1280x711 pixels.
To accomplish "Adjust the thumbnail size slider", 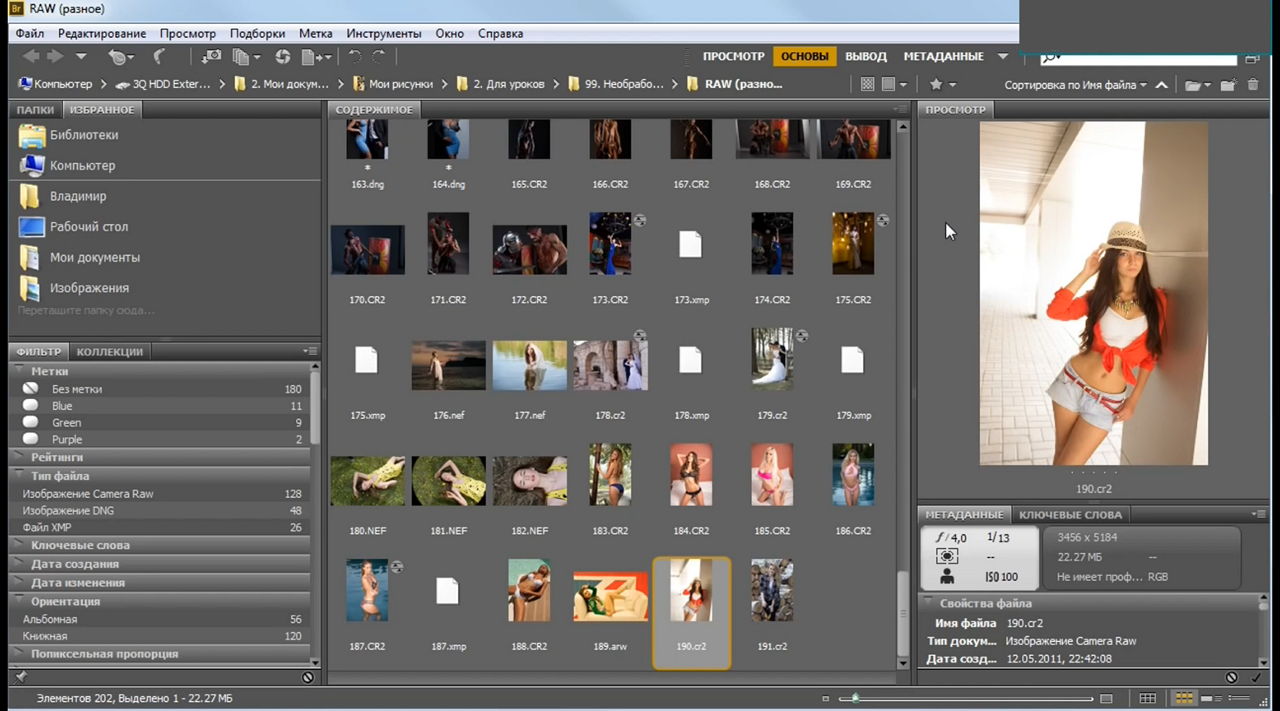I will 855,698.
